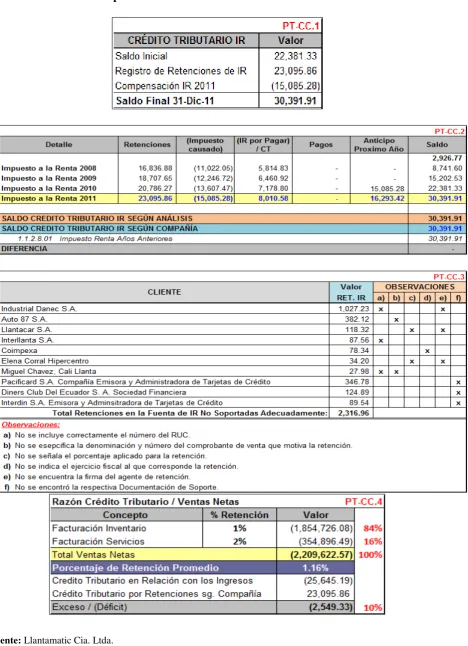
Task: Click the 2,926.77 opening saldo value
Action: click(447, 158)
